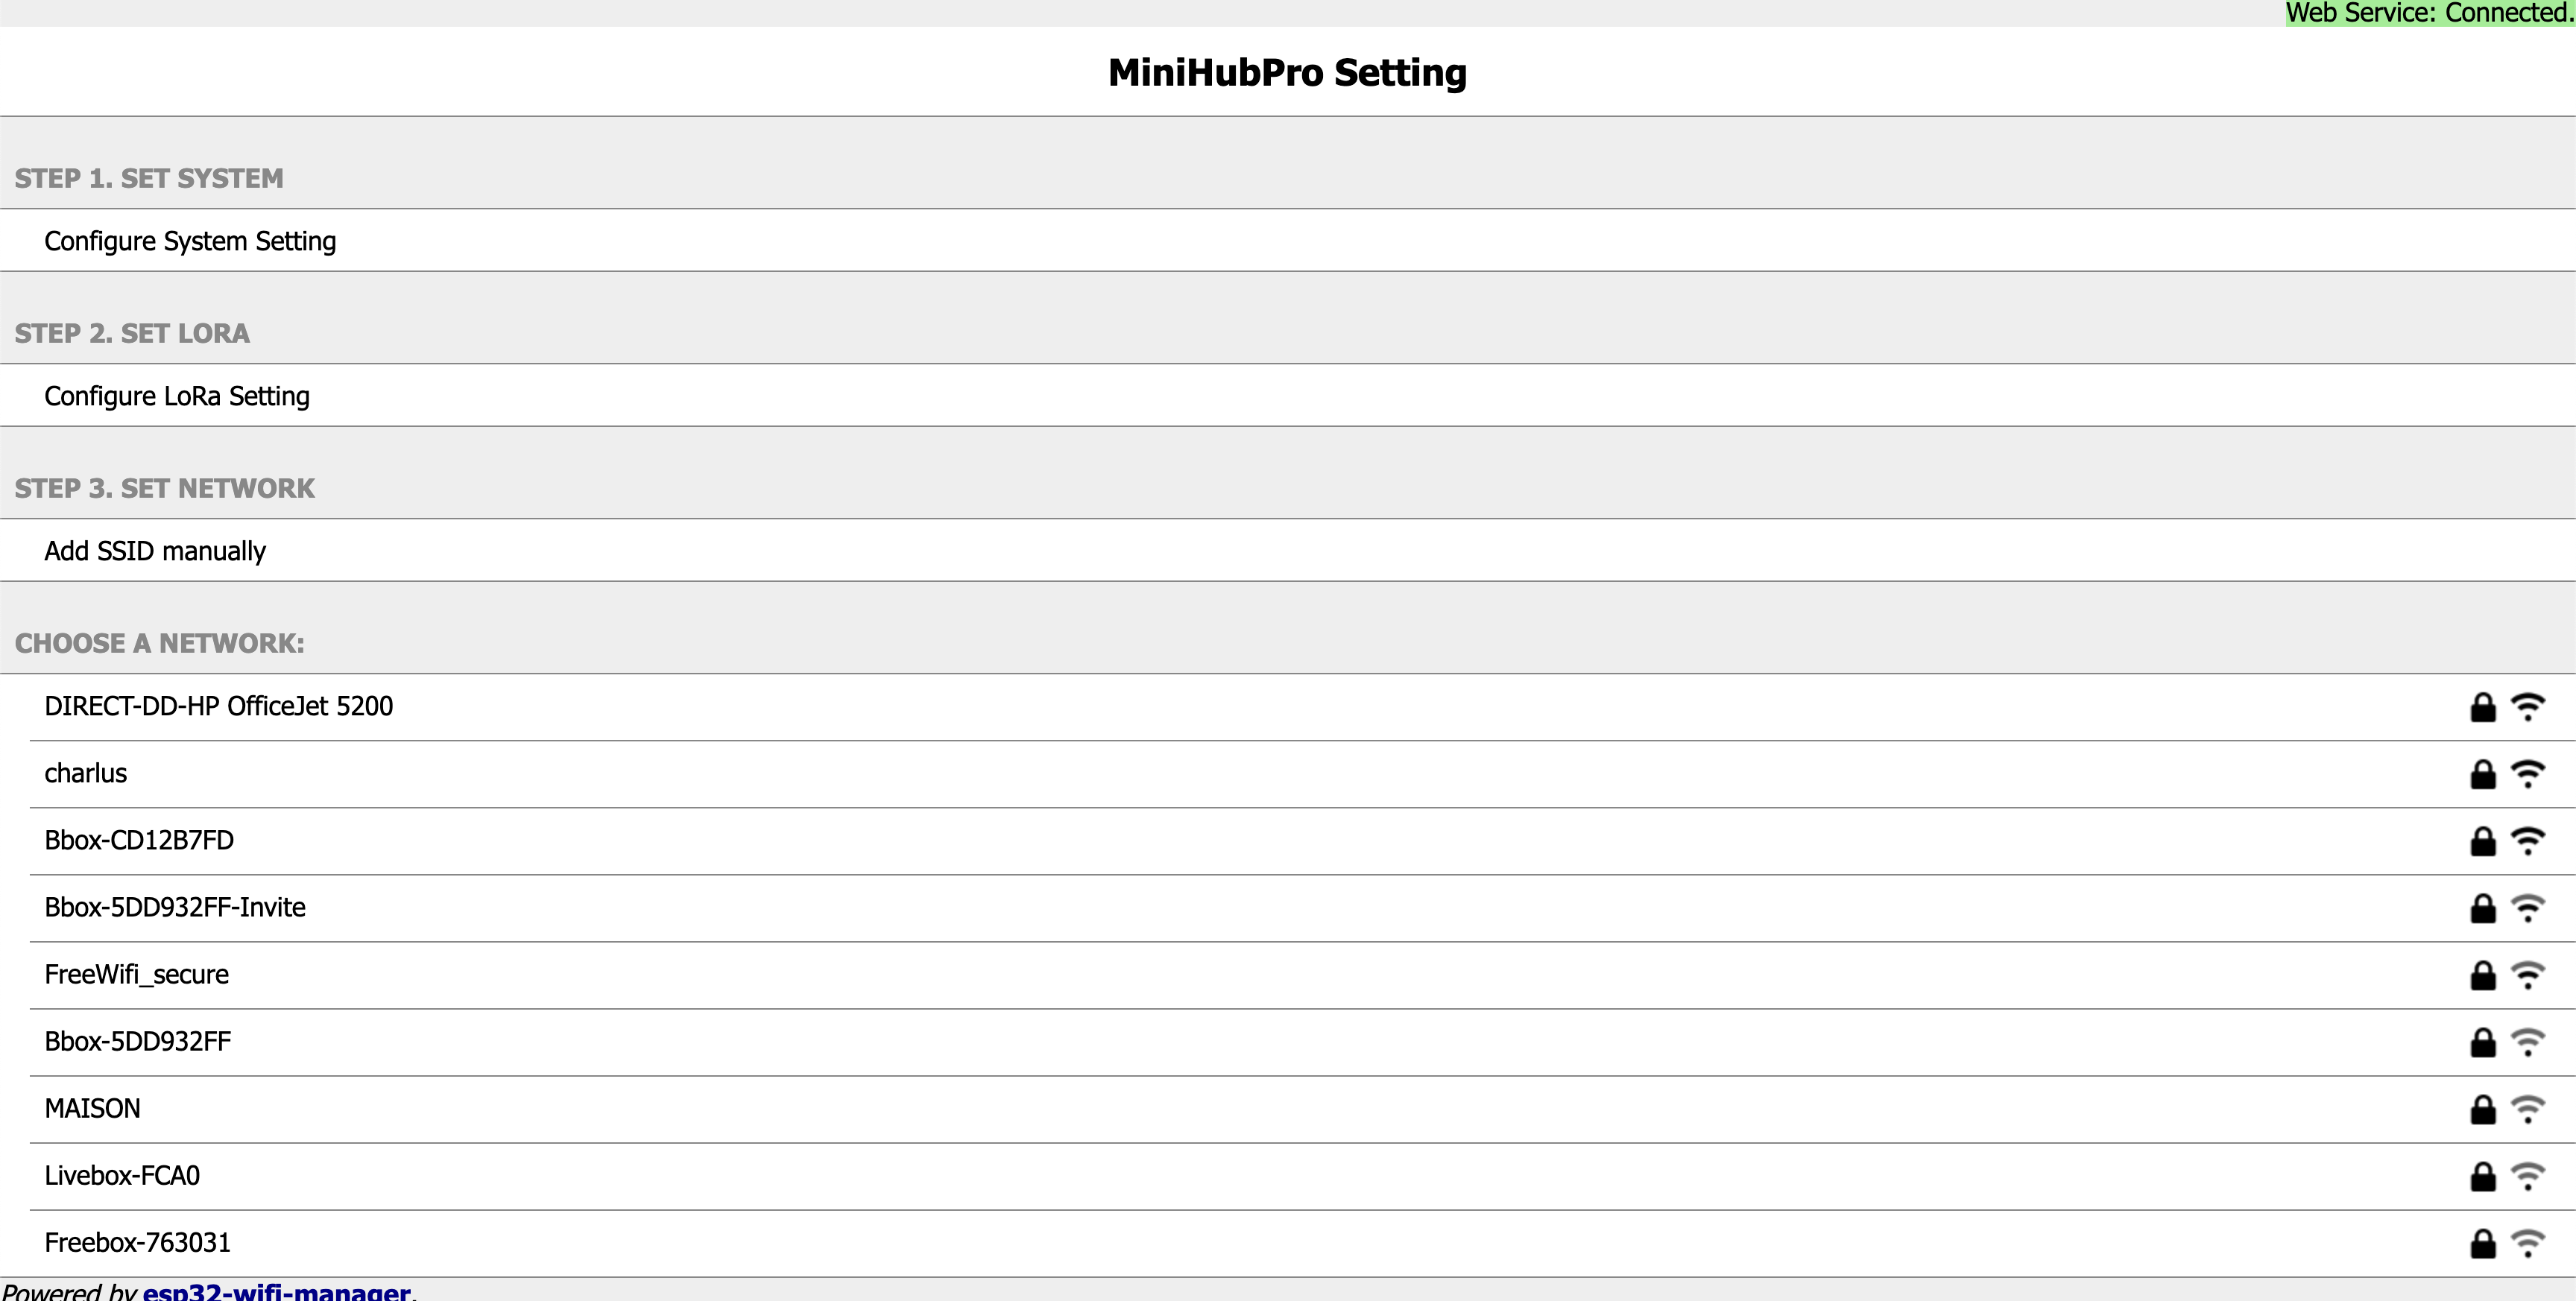Select Bbox-5DD932FF-Invite network name
Viewport: 2576px width, 1301px height.
[175, 907]
